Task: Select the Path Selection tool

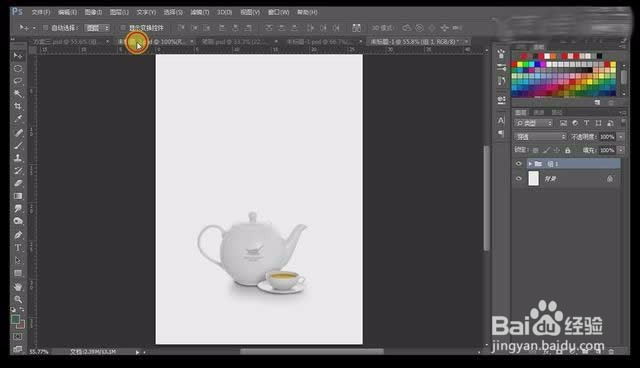Action: point(18,260)
